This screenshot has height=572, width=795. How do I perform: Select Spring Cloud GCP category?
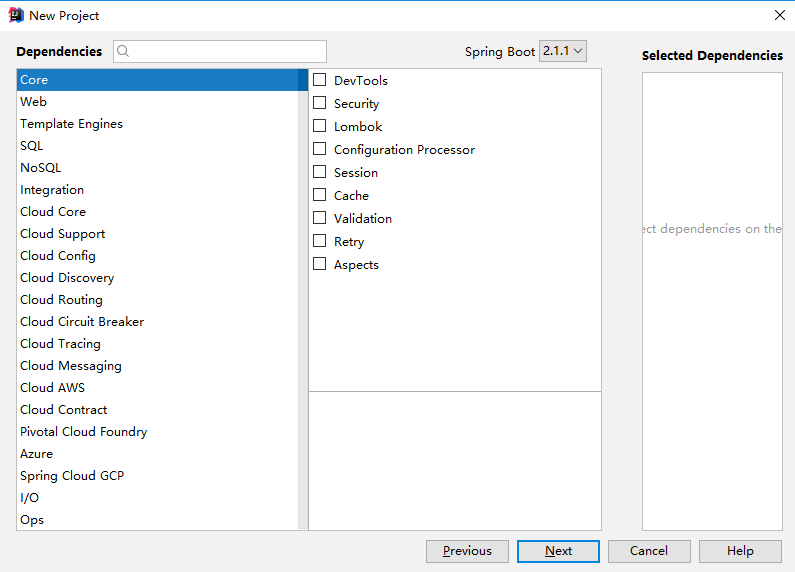[158, 476]
